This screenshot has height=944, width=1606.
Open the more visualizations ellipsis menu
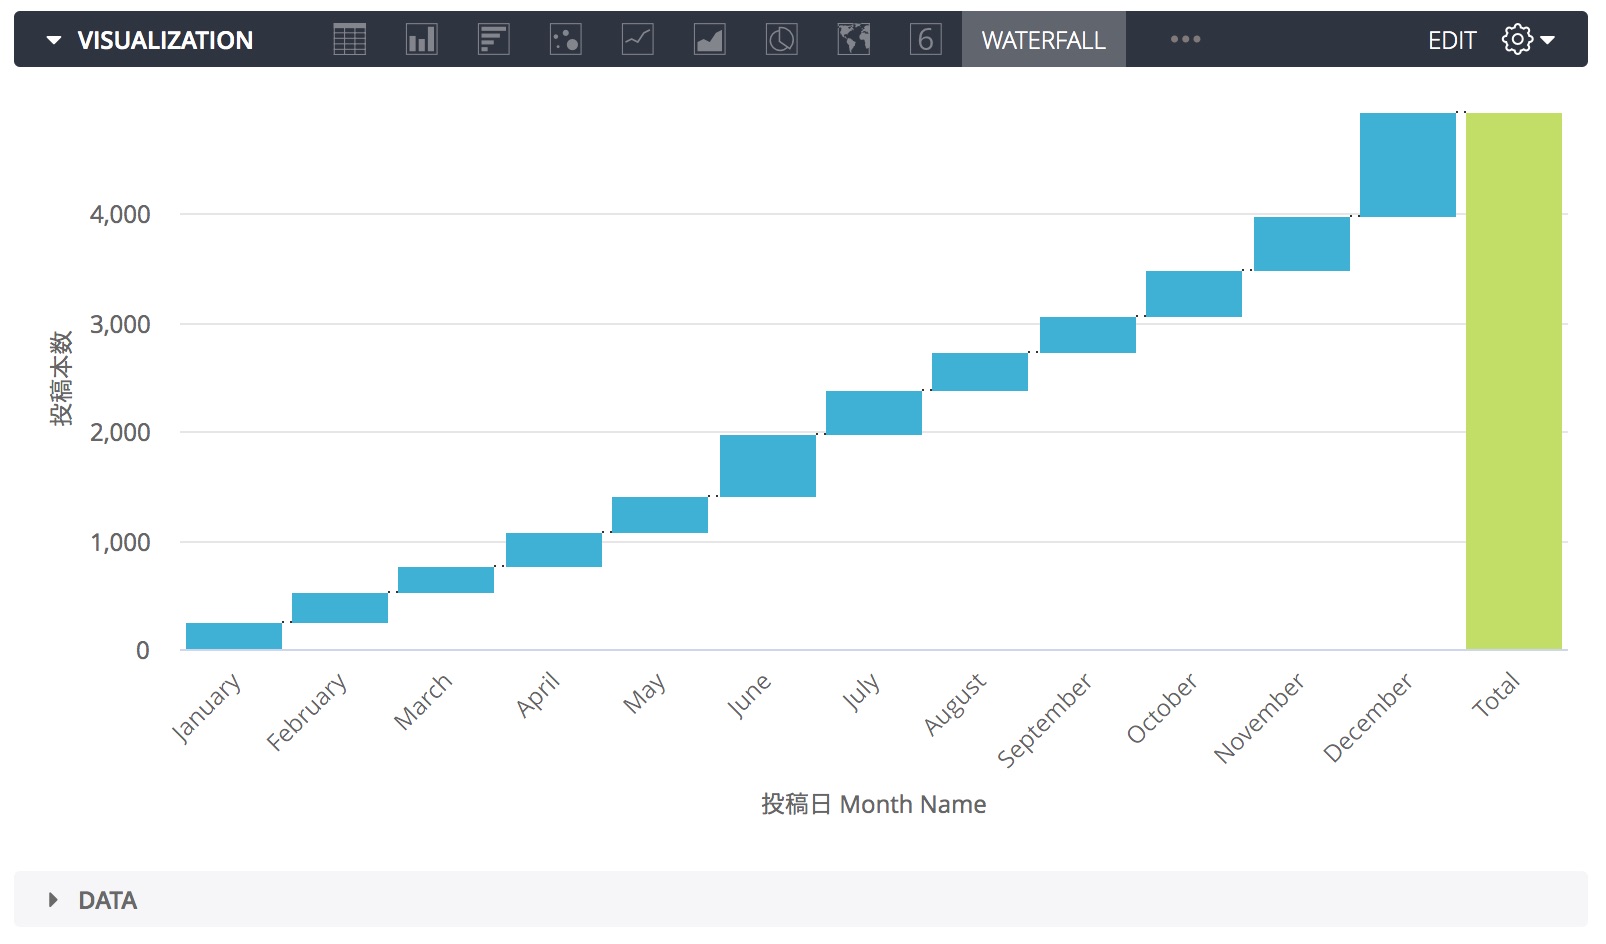[1184, 39]
